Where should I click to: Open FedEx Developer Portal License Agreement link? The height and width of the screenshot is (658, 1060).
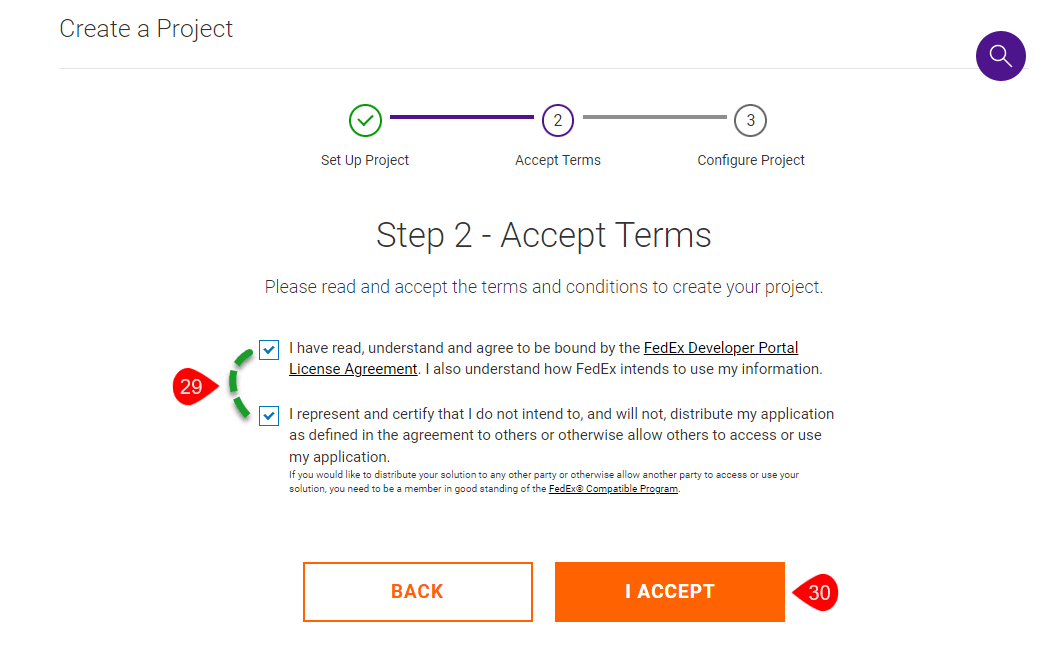(720, 349)
